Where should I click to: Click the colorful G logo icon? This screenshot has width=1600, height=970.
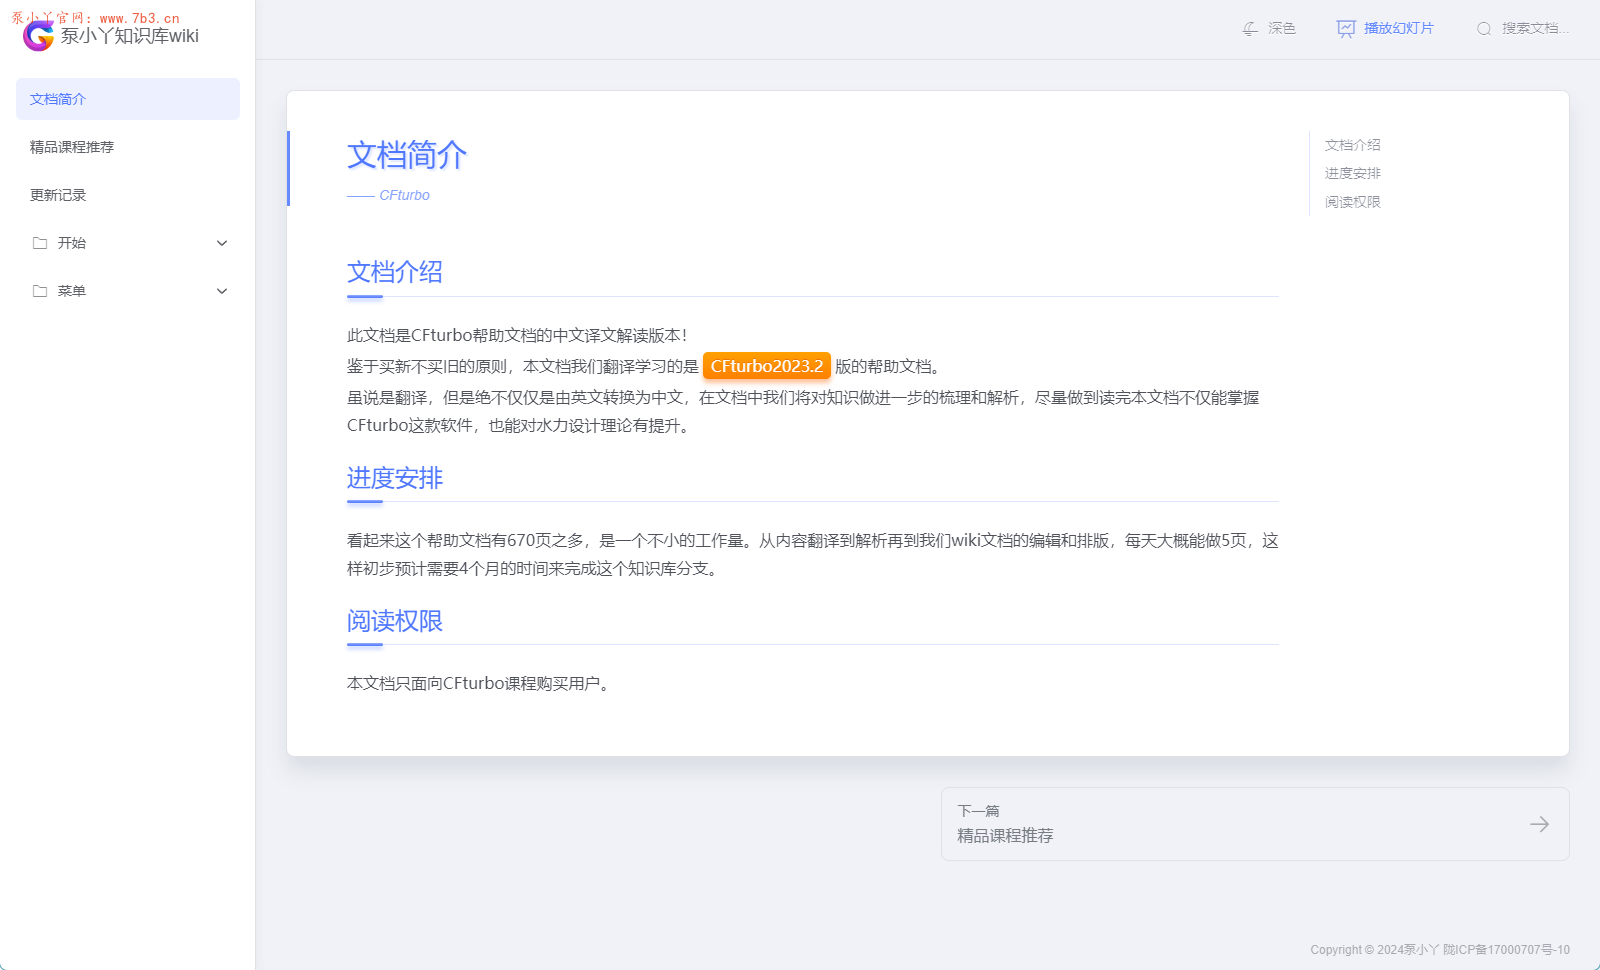38,36
